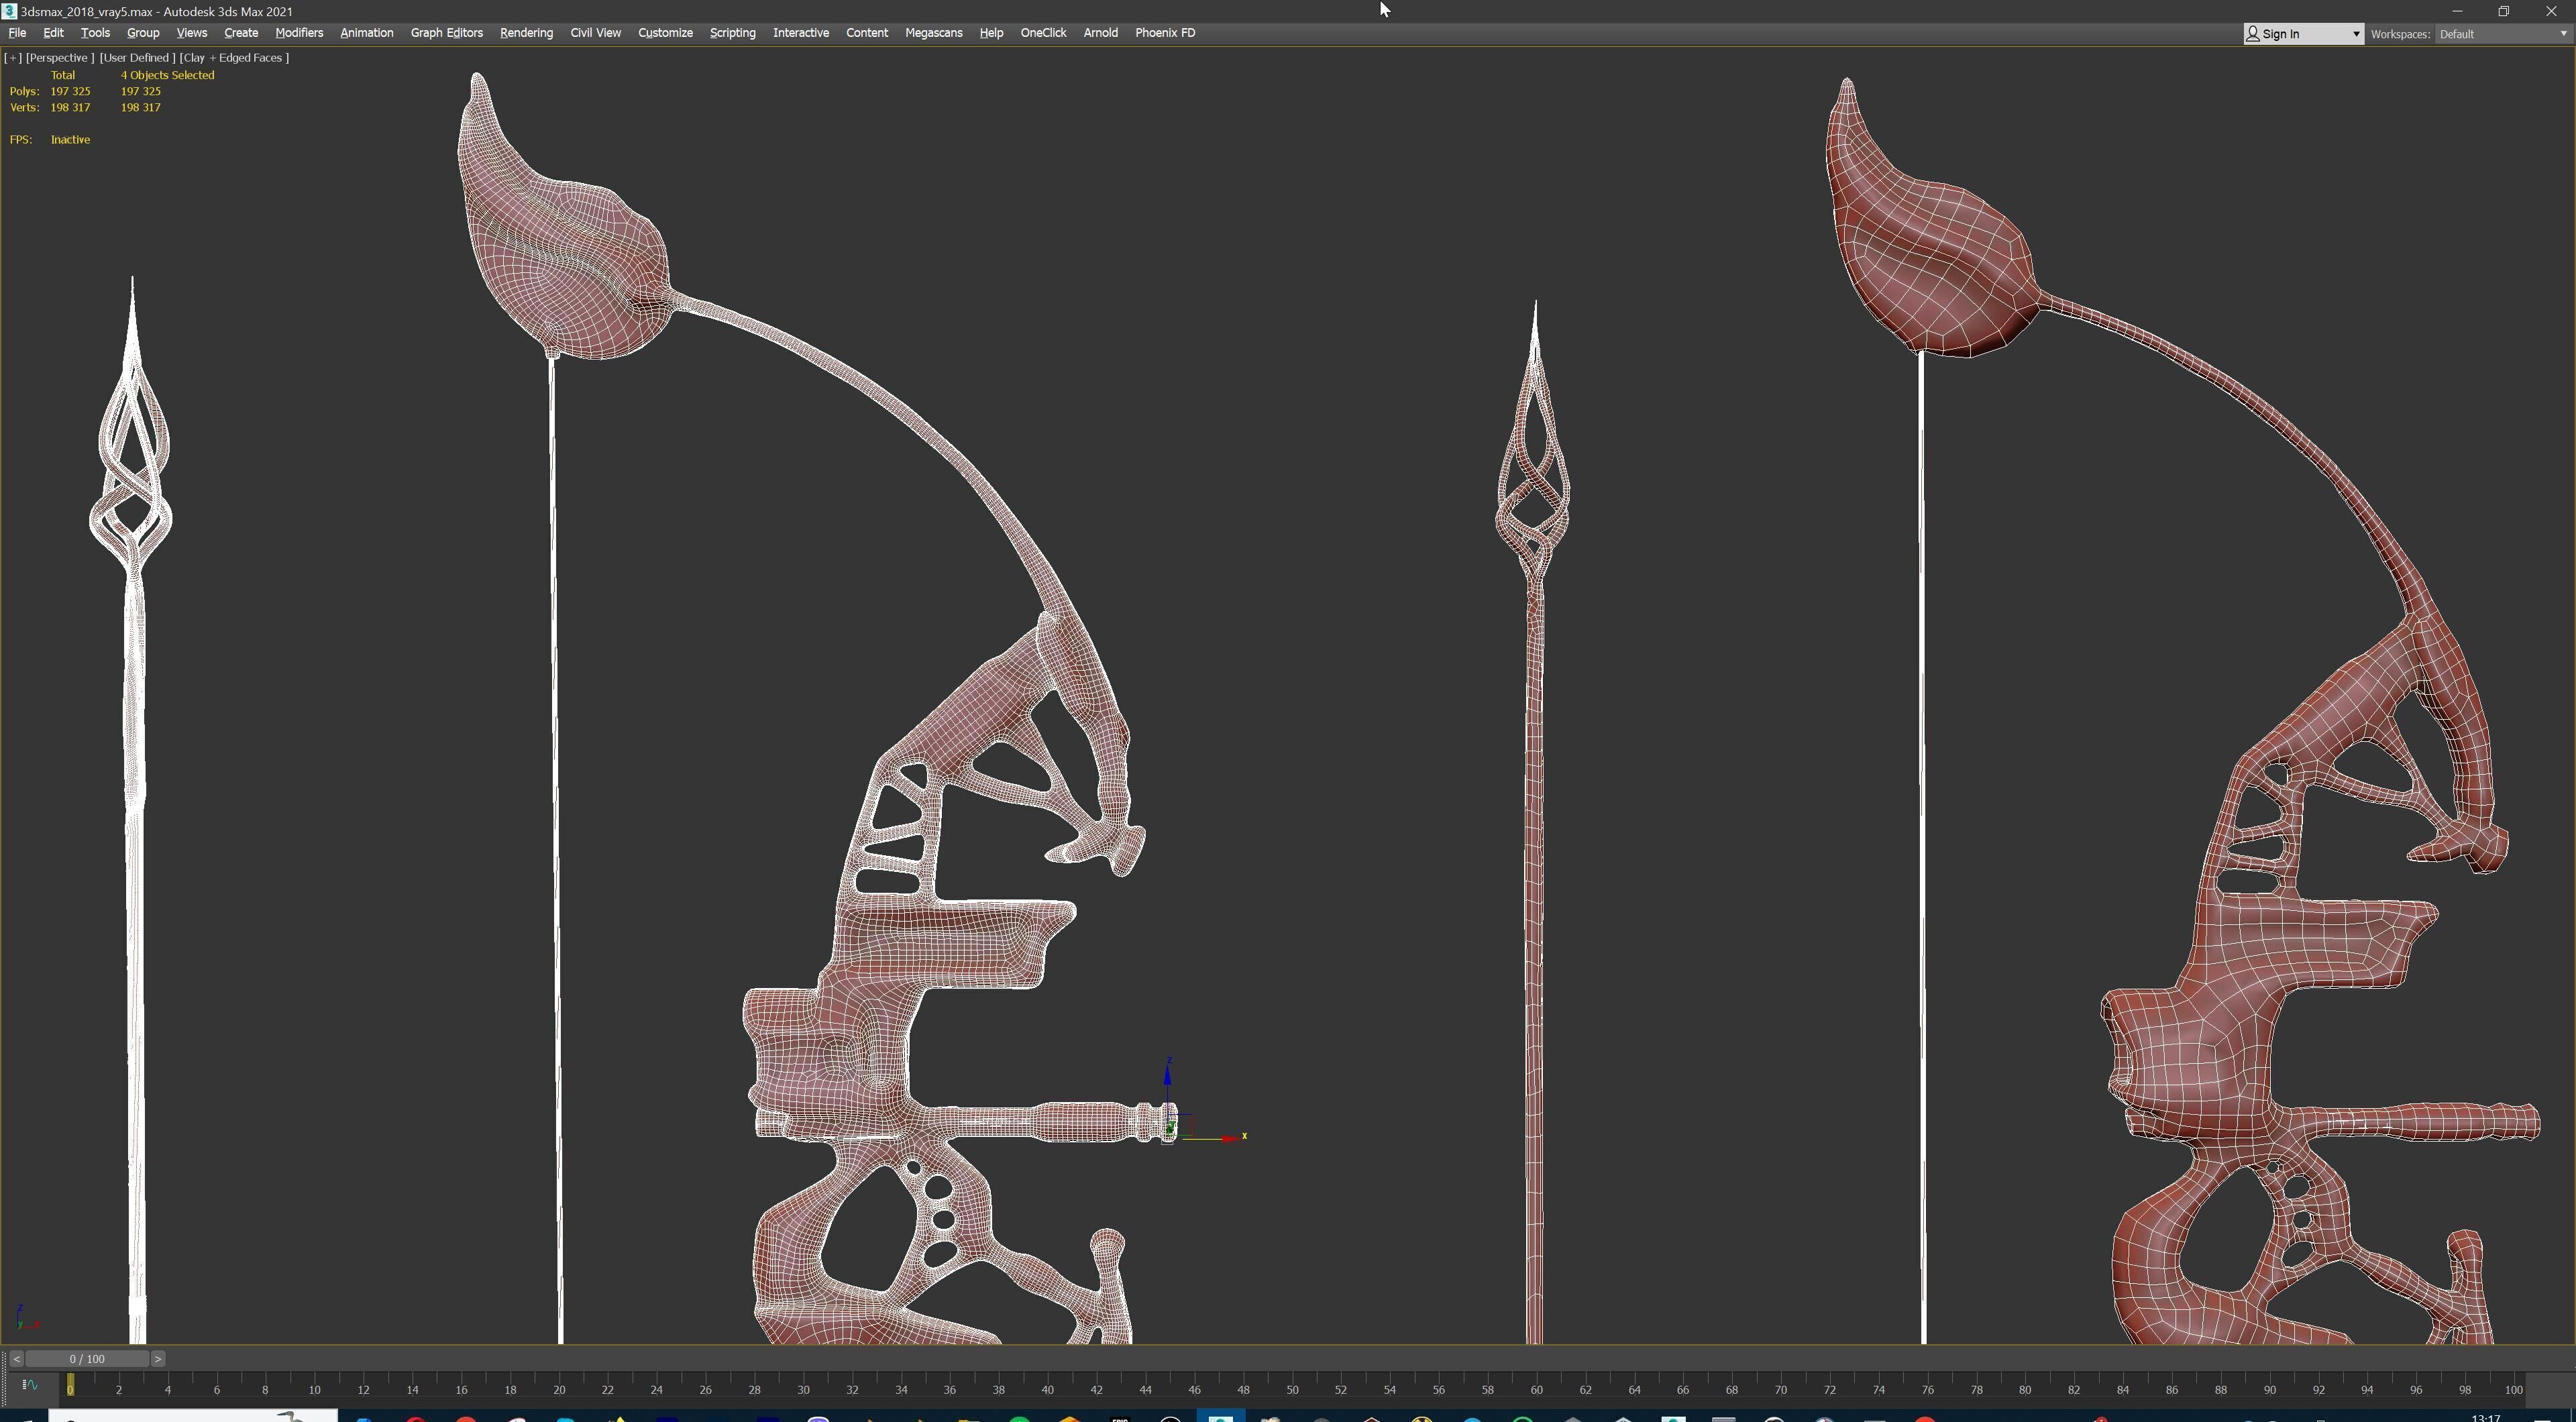Image resolution: width=2576 pixels, height=1422 pixels.
Task: Step back with the previous-frame arrow
Action: pos(16,1359)
